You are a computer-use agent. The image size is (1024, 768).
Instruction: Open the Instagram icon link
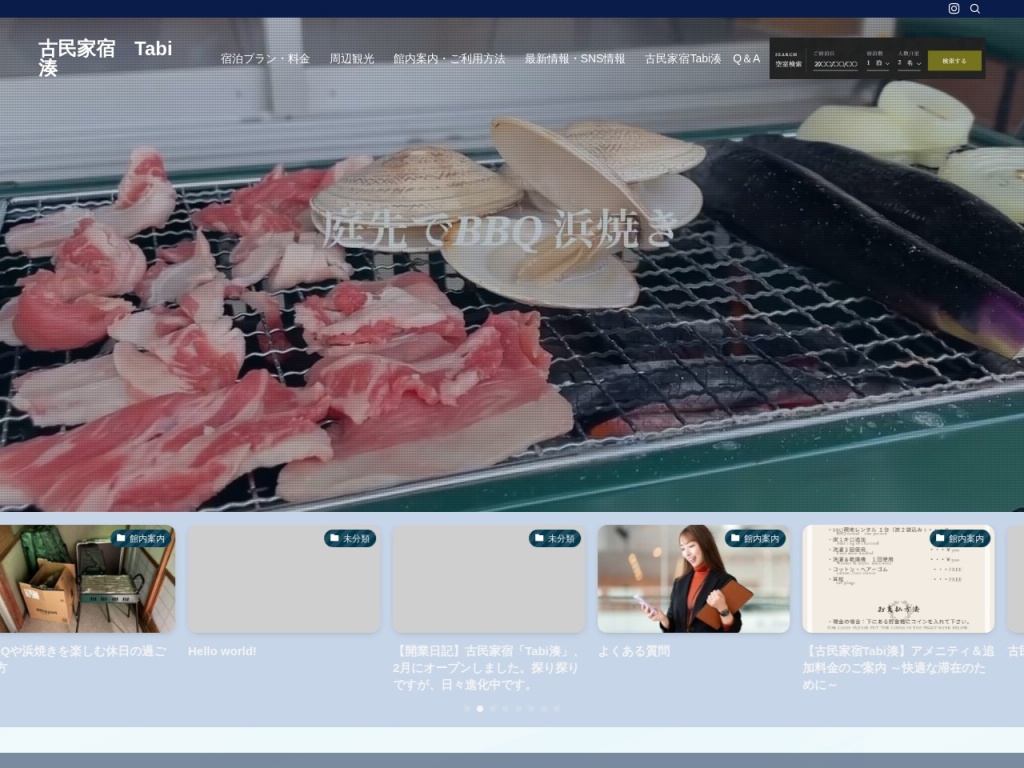[x=954, y=9]
